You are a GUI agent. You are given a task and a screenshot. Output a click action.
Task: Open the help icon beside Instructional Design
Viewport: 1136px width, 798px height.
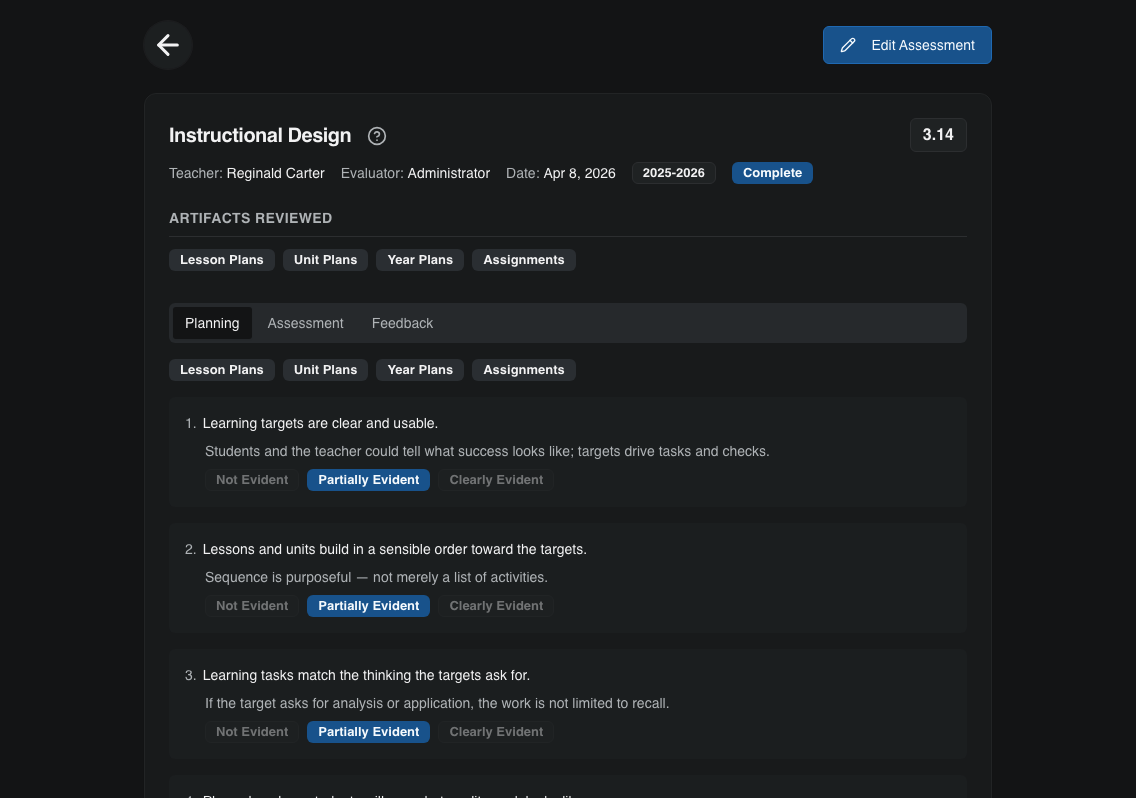click(377, 136)
